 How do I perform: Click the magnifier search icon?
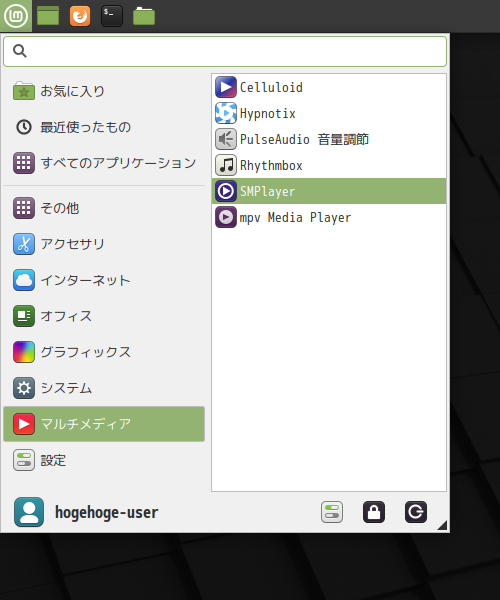[x=20, y=51]
